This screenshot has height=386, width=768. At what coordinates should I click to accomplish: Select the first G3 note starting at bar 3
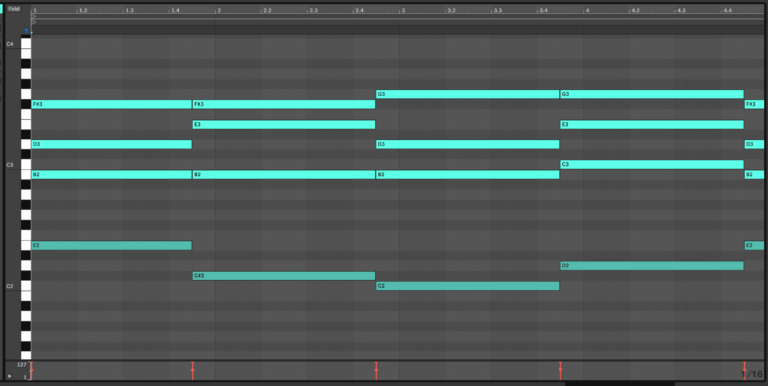click(x=467, y=94)
